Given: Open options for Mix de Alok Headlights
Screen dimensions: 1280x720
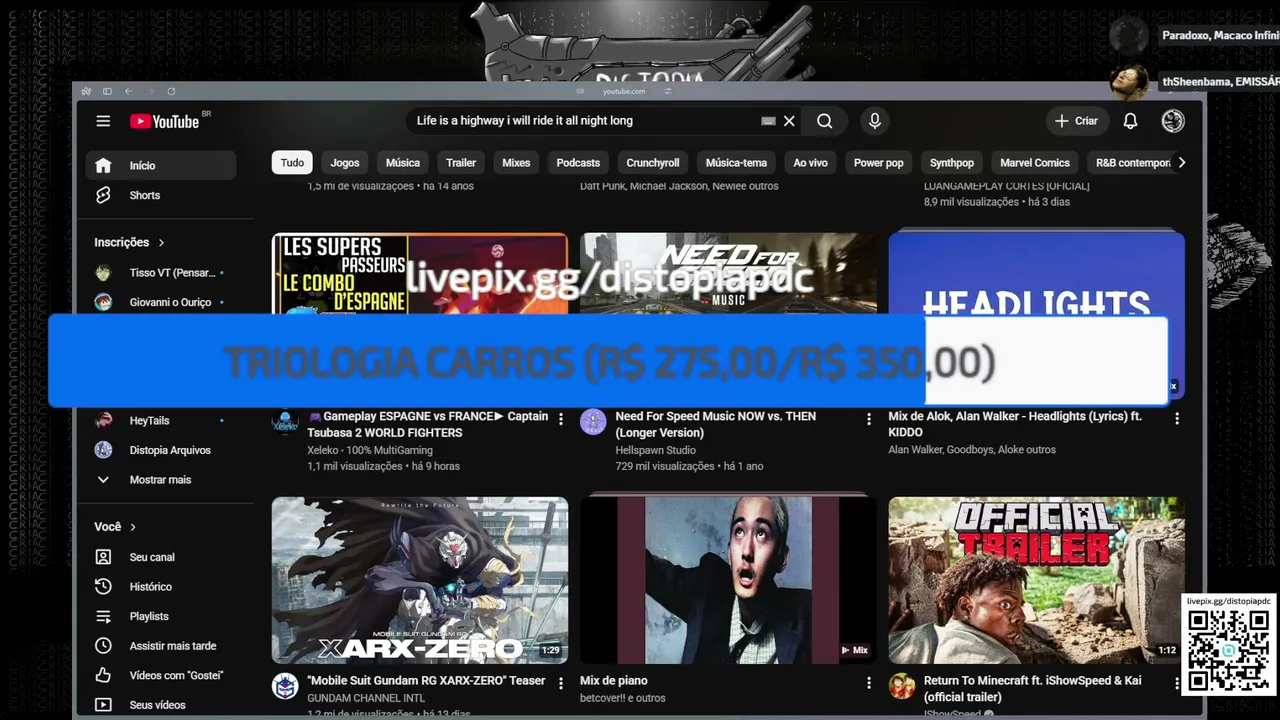Looking at the screenshot, I should (x=1177, y=419).
